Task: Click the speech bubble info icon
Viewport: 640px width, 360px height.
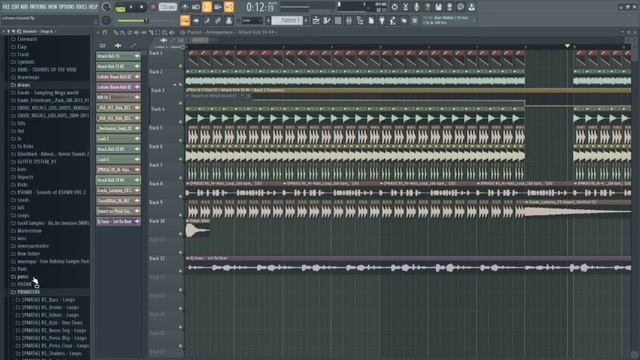Action: [460, 7]
